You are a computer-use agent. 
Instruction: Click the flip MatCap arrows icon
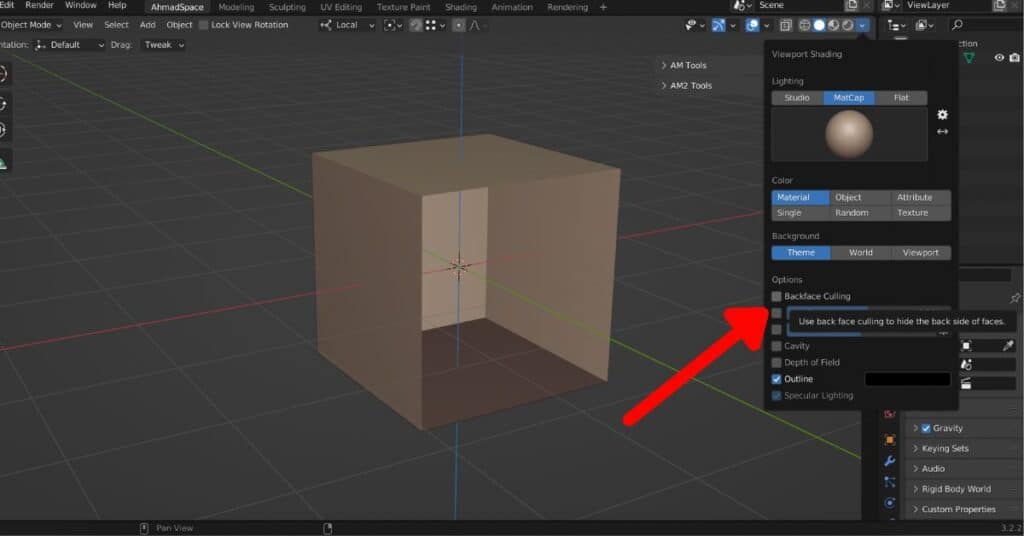[x=942, y=132]
